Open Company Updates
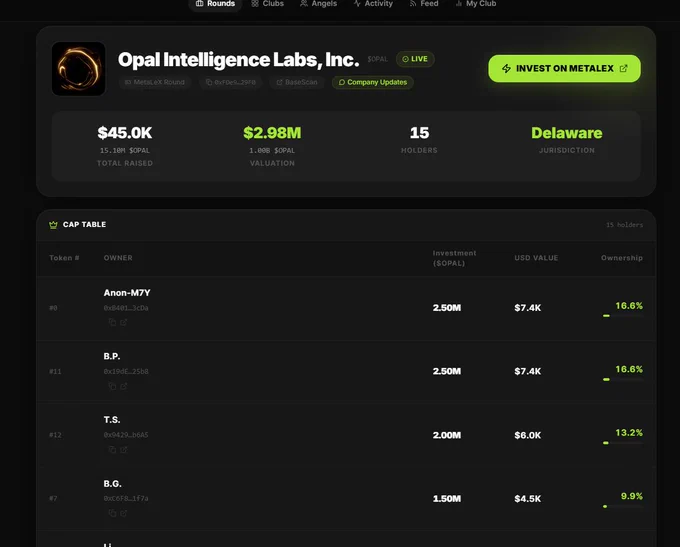This screenshot has height=547, width=680. 373,82
